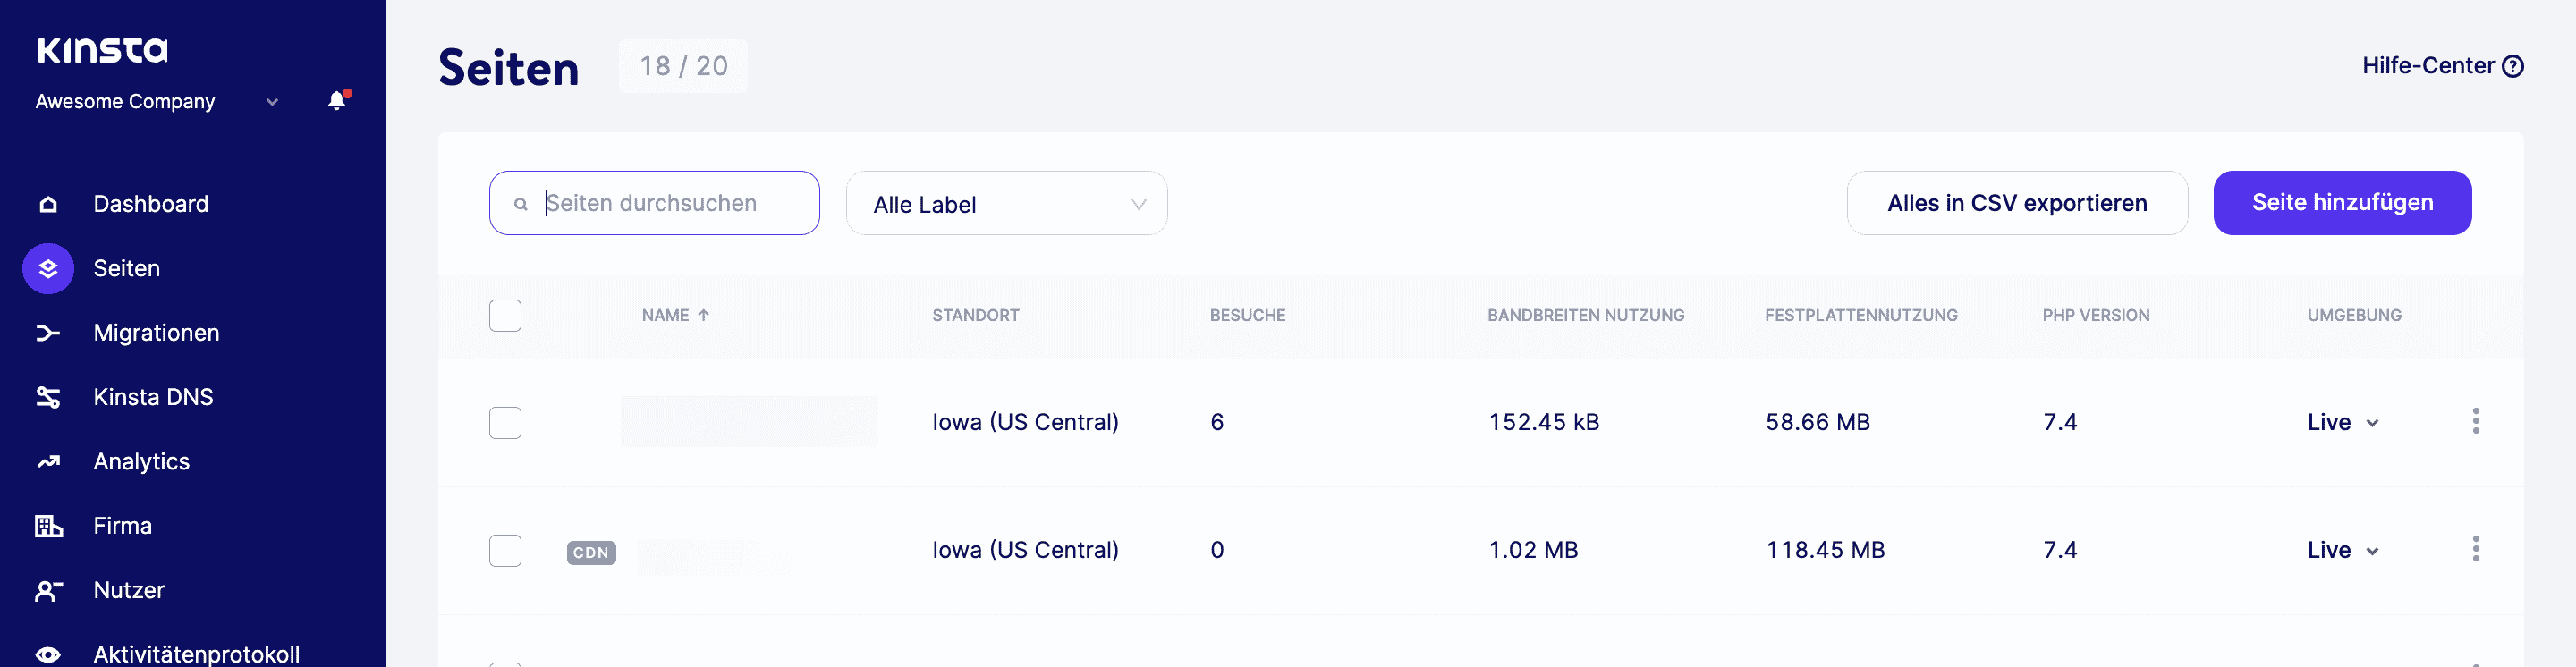Open actions menu for 58.66 MB site
2576x667 pixels.
coord(2475,421)
